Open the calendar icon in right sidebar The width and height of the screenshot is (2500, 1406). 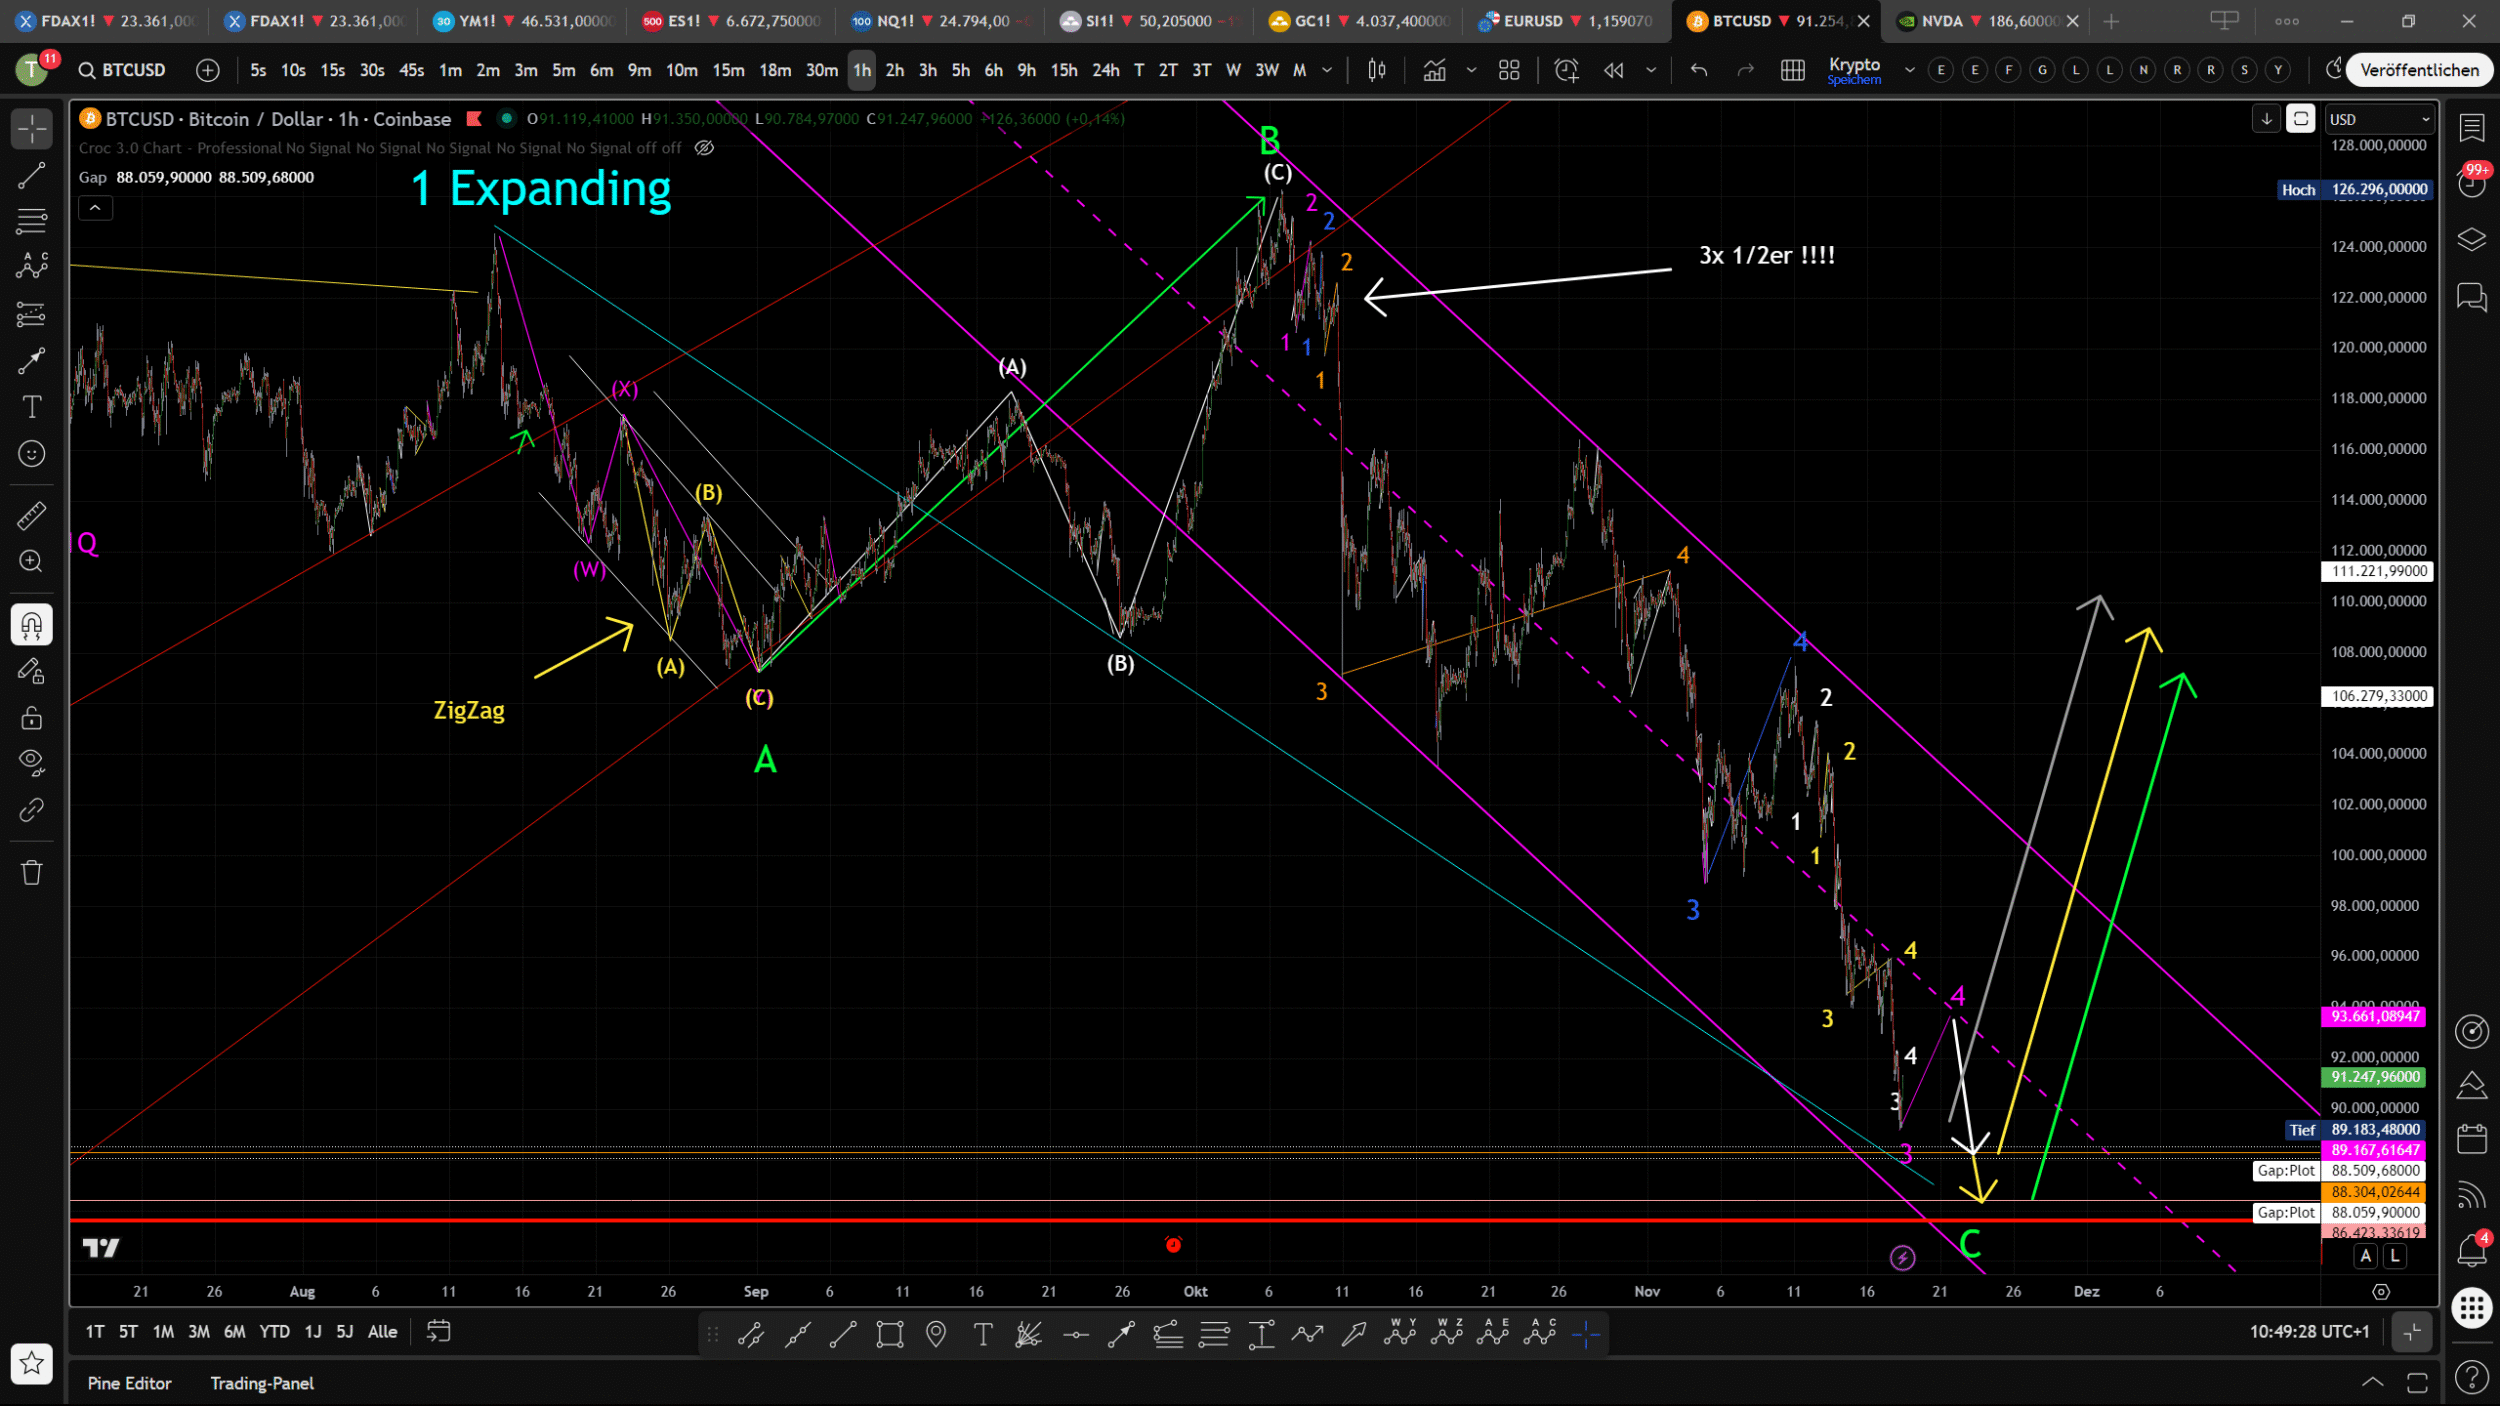2471,1139
